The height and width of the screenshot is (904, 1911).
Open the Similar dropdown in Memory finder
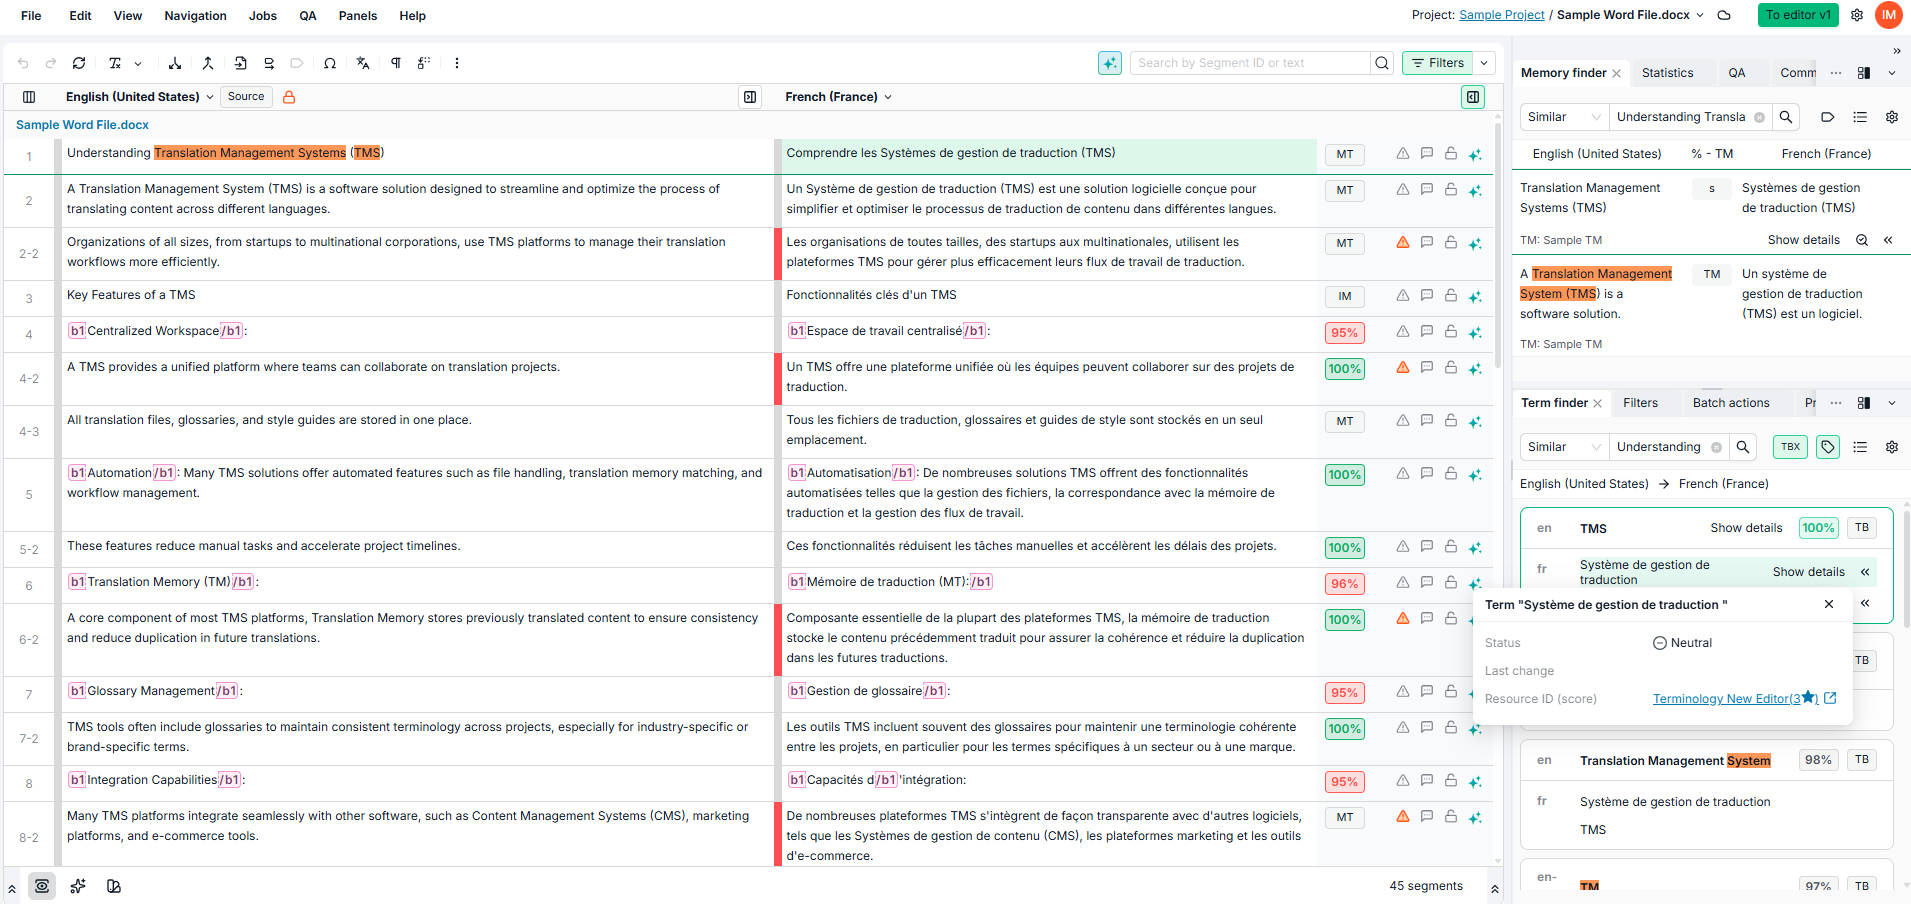[x=1564, y=117]
